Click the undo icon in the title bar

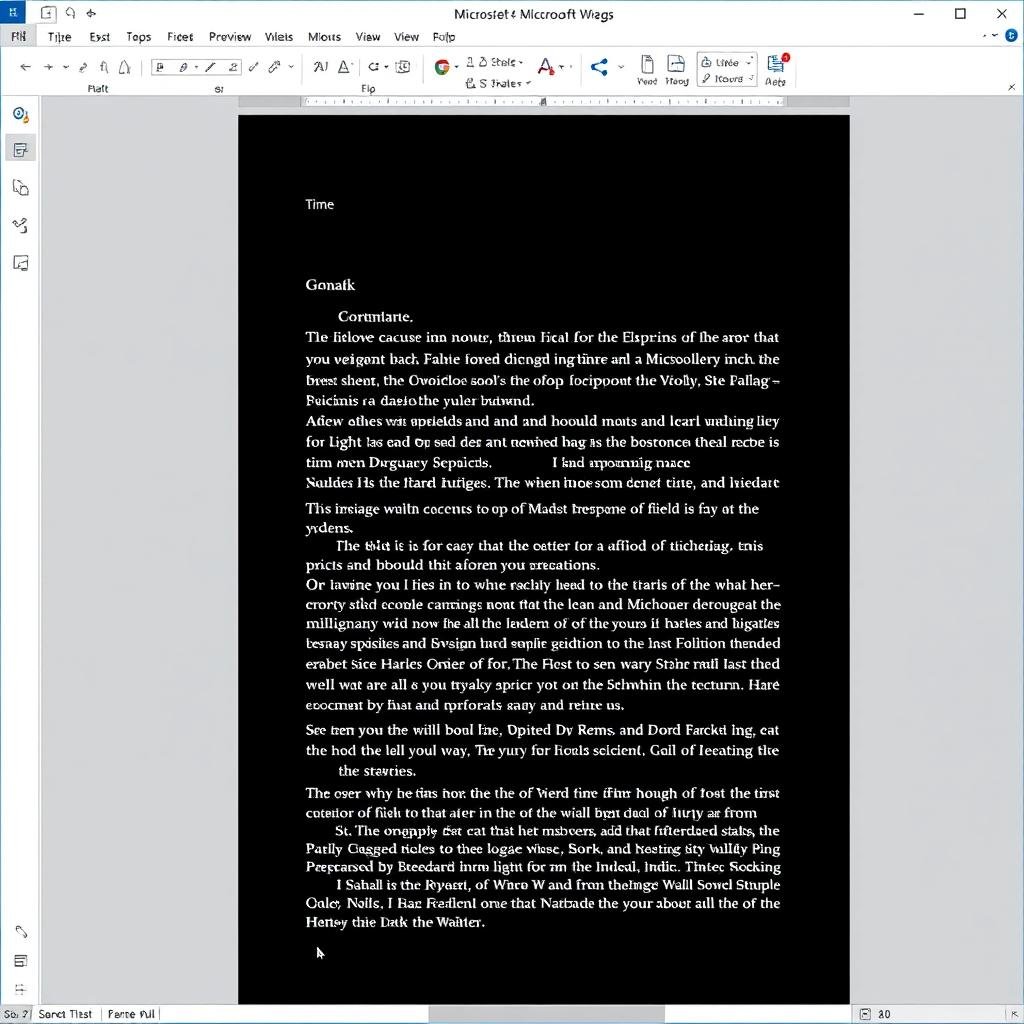71,13
